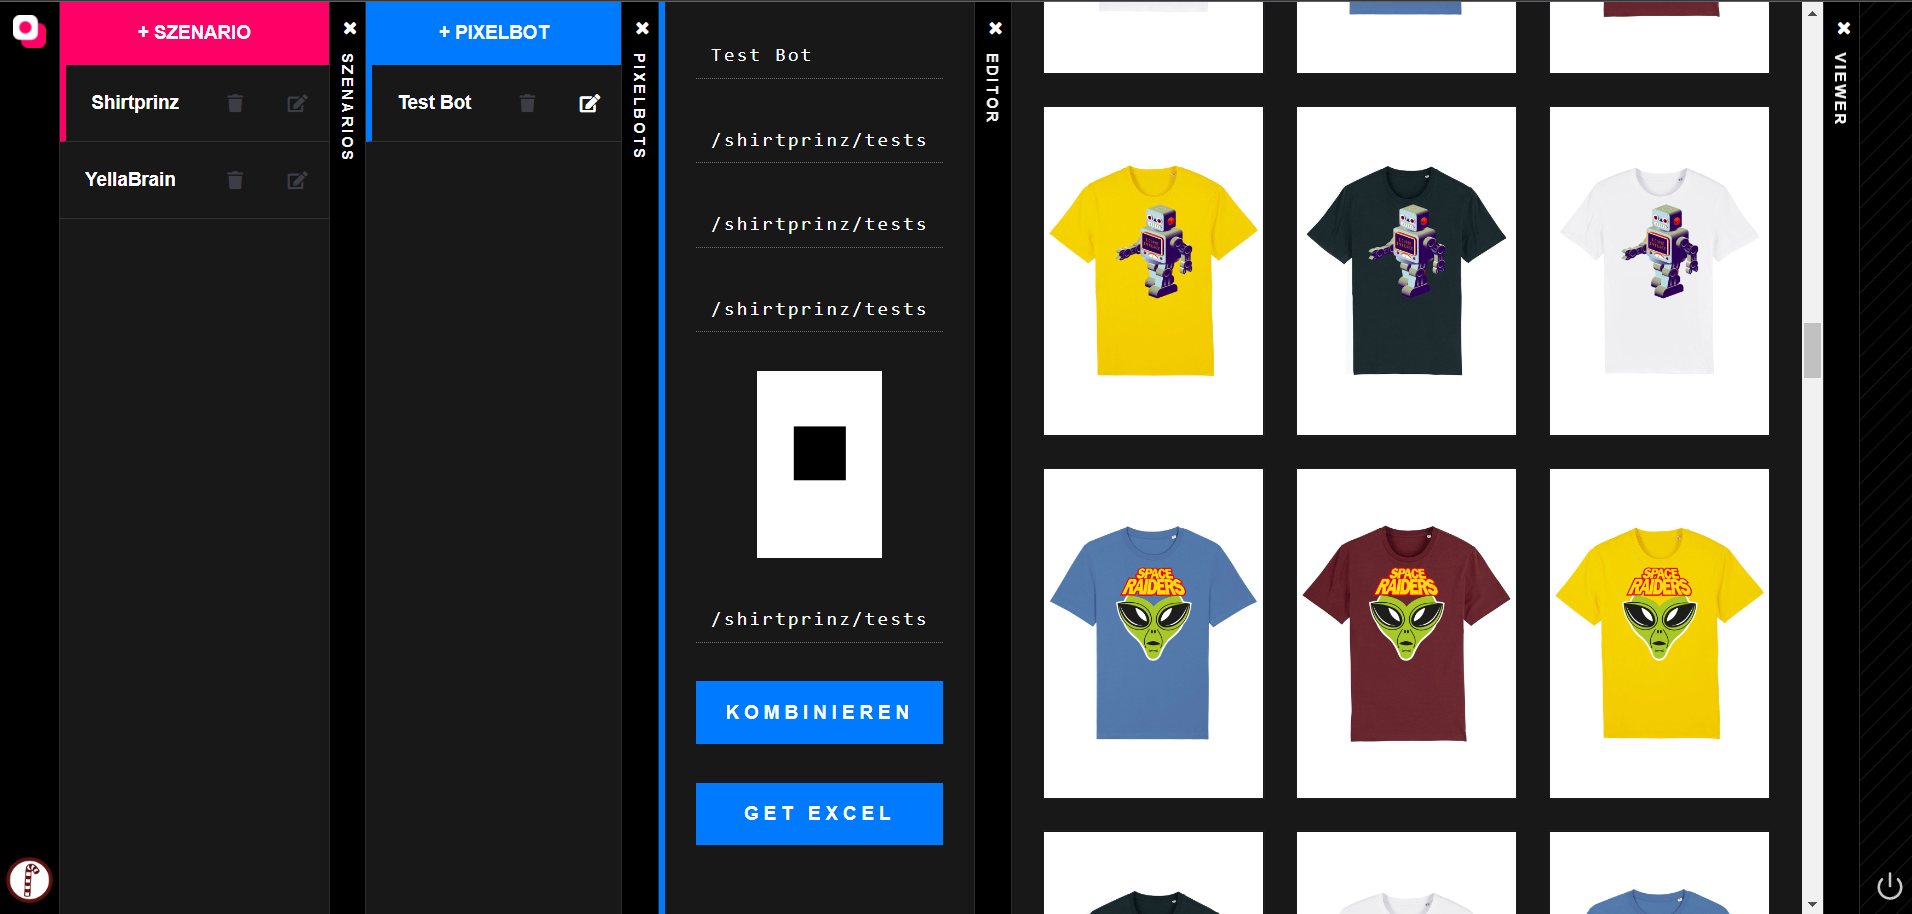This screenshot has width=1912, height=914.
Task: Click the /shirtprinz/tests field below the preview
Action: tap(819, 619)
